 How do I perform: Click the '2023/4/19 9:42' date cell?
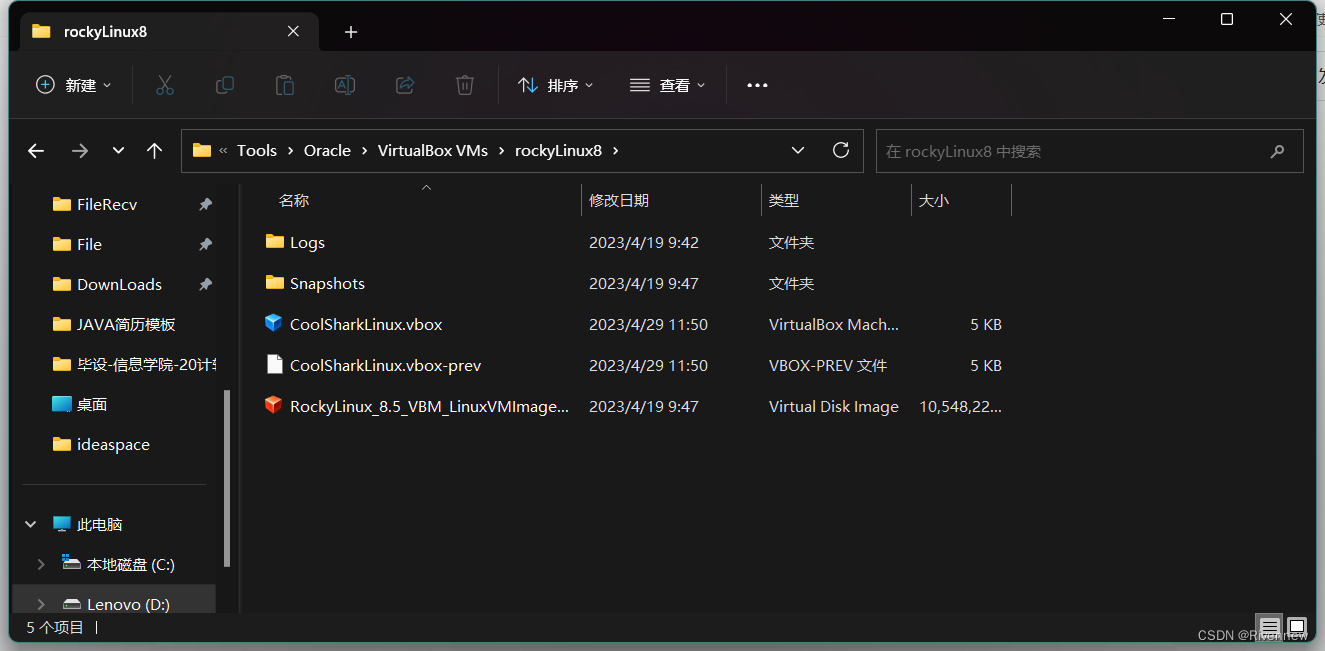pos(644,242)
